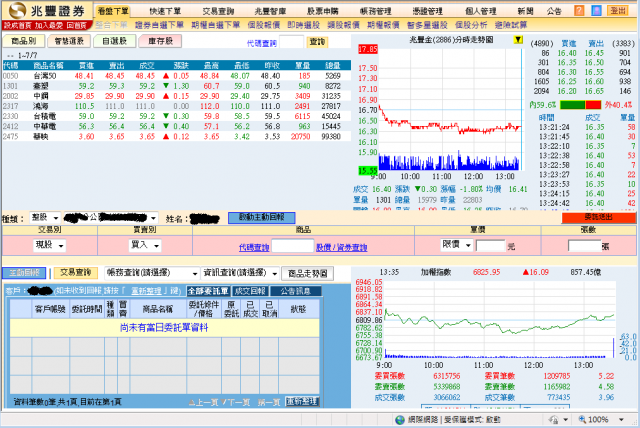Open the 個股報價 submenu item

264,25
